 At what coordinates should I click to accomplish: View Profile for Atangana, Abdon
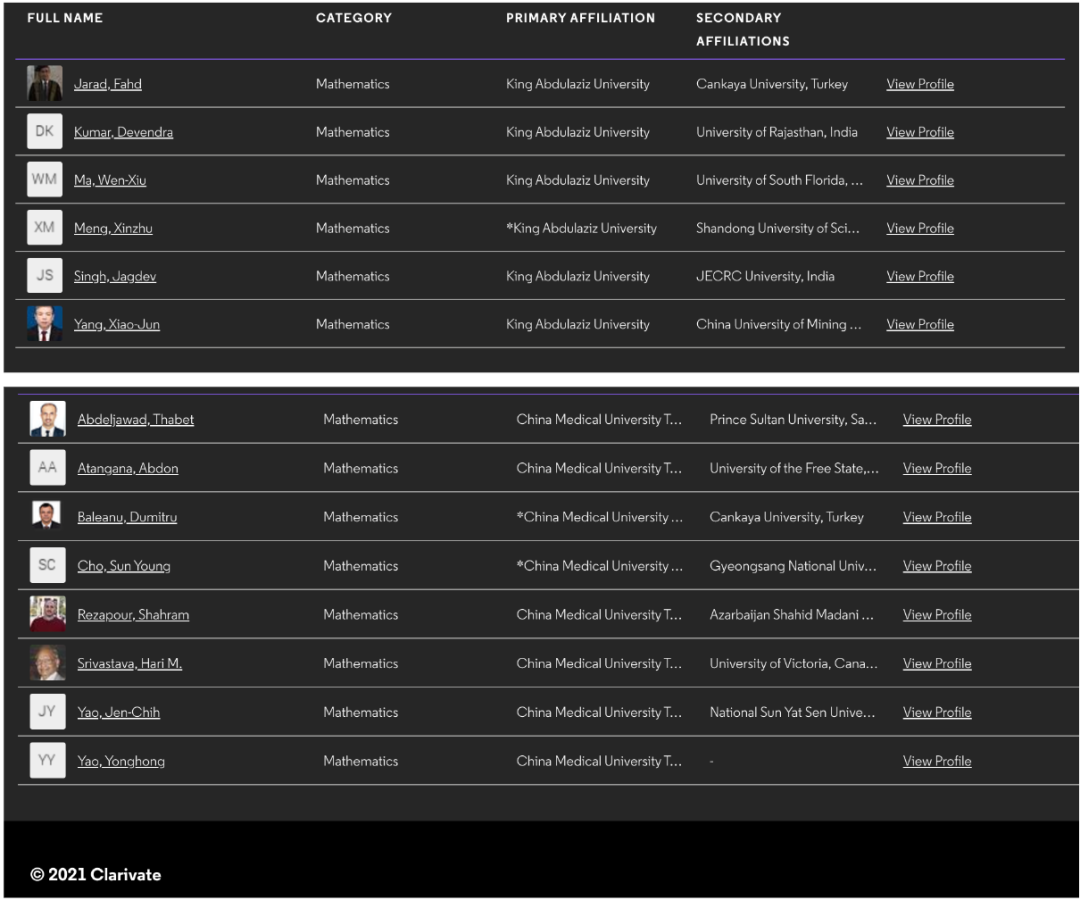pyautogui.click(x=937, y=468)
